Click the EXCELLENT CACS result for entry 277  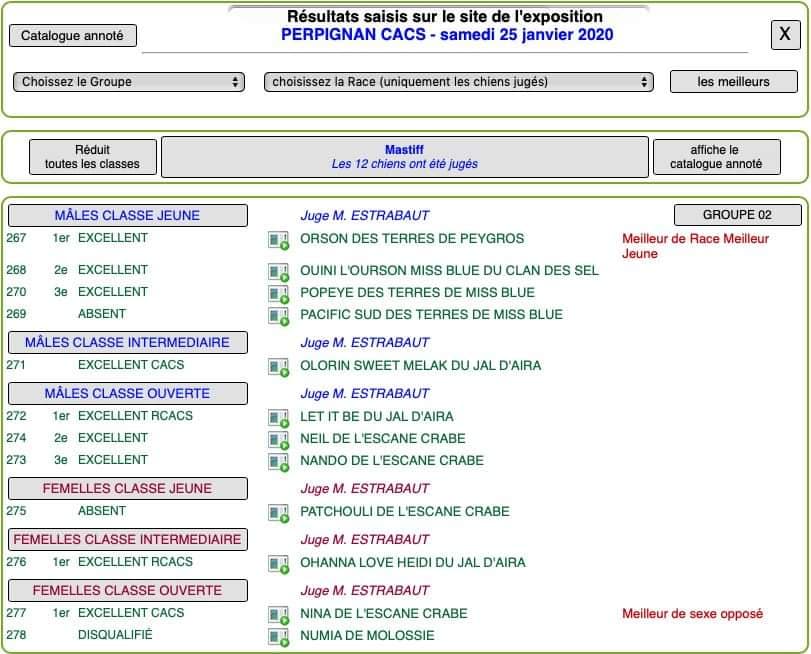click(x=131, y=613)
